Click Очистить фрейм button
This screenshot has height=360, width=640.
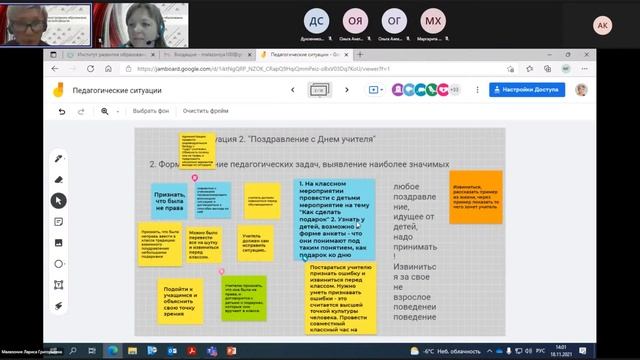[x=205, y=111]
